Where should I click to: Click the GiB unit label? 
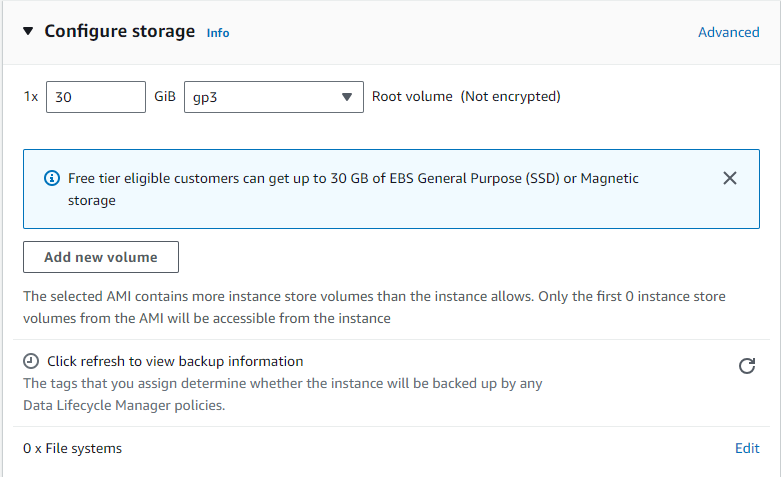coord(165,97)
